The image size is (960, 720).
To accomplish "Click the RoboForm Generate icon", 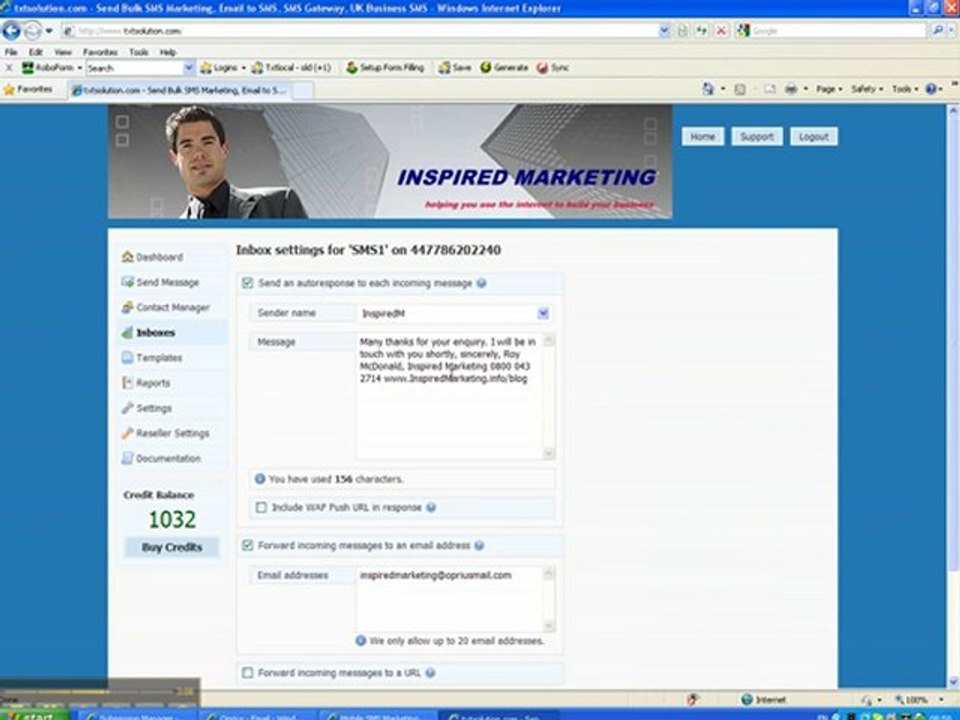I will click(x=504, y=68).
